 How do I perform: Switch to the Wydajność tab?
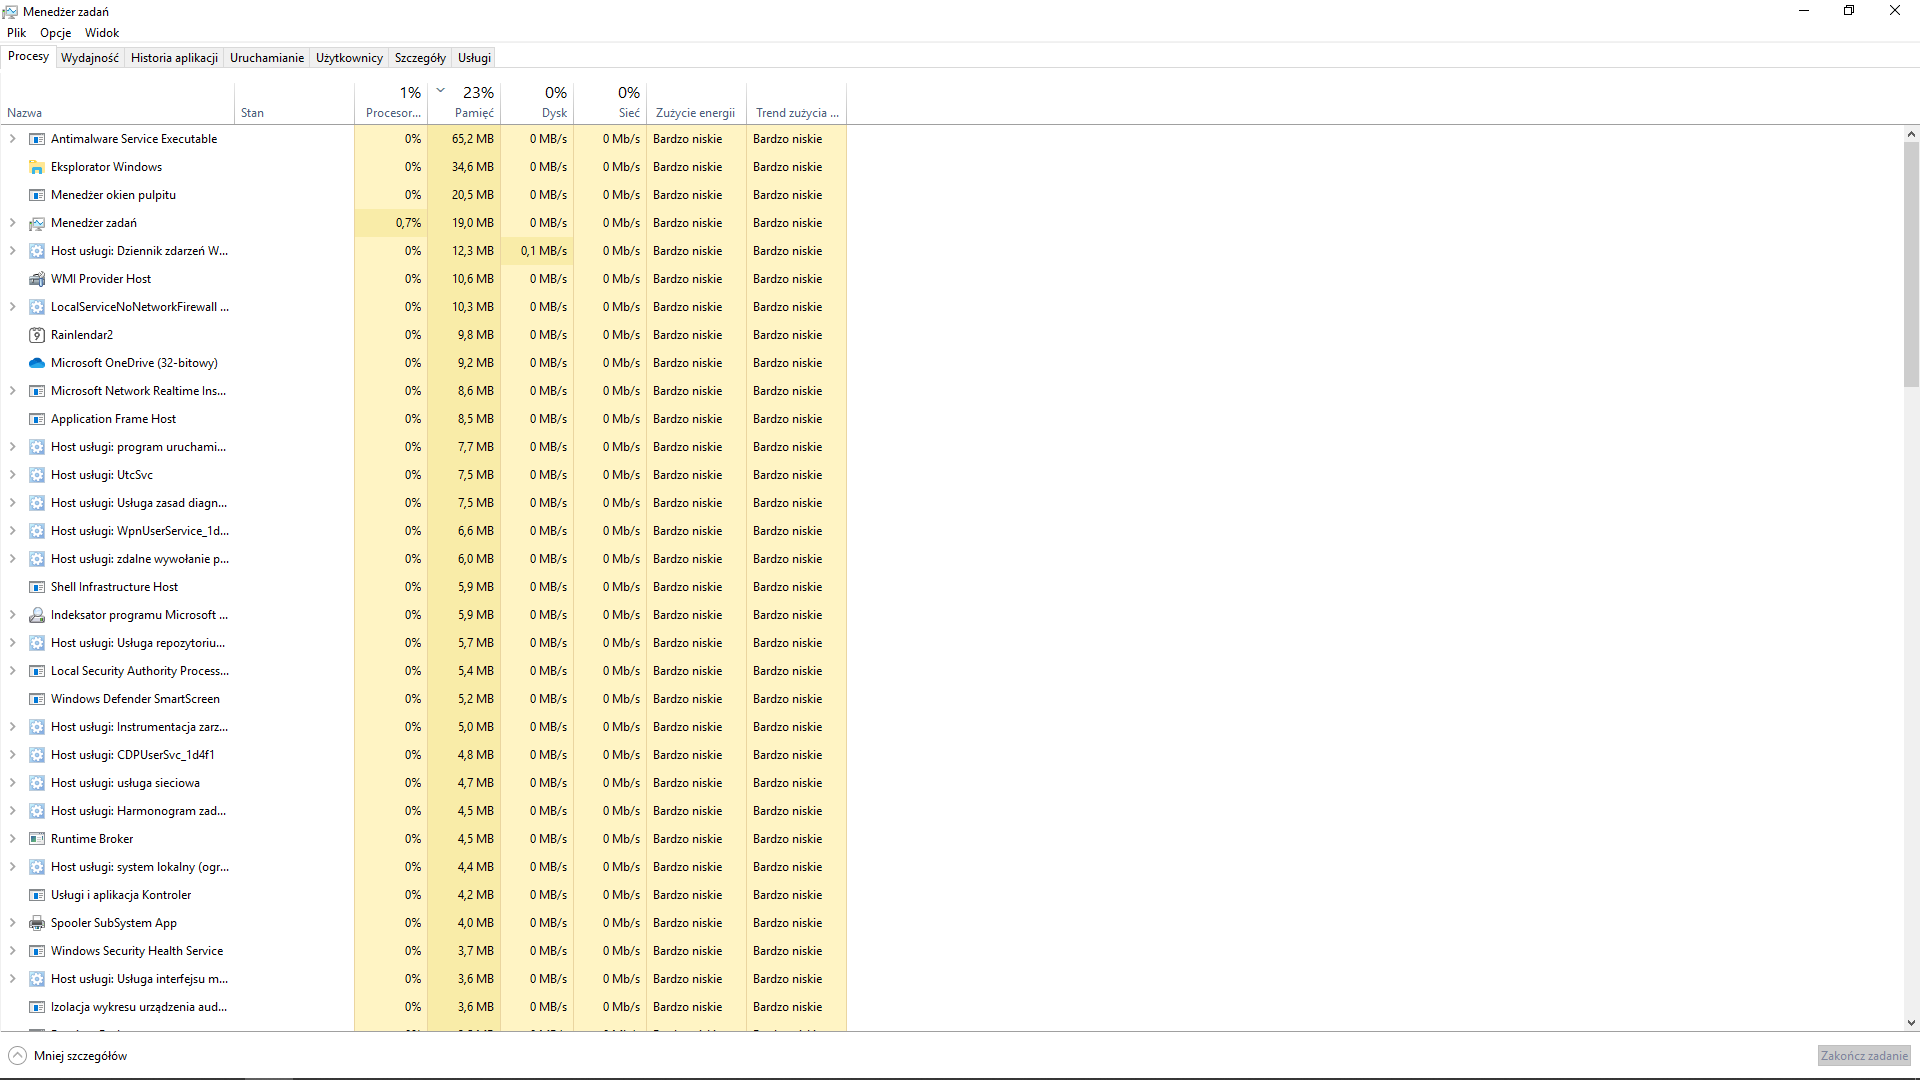pos(90,58)
